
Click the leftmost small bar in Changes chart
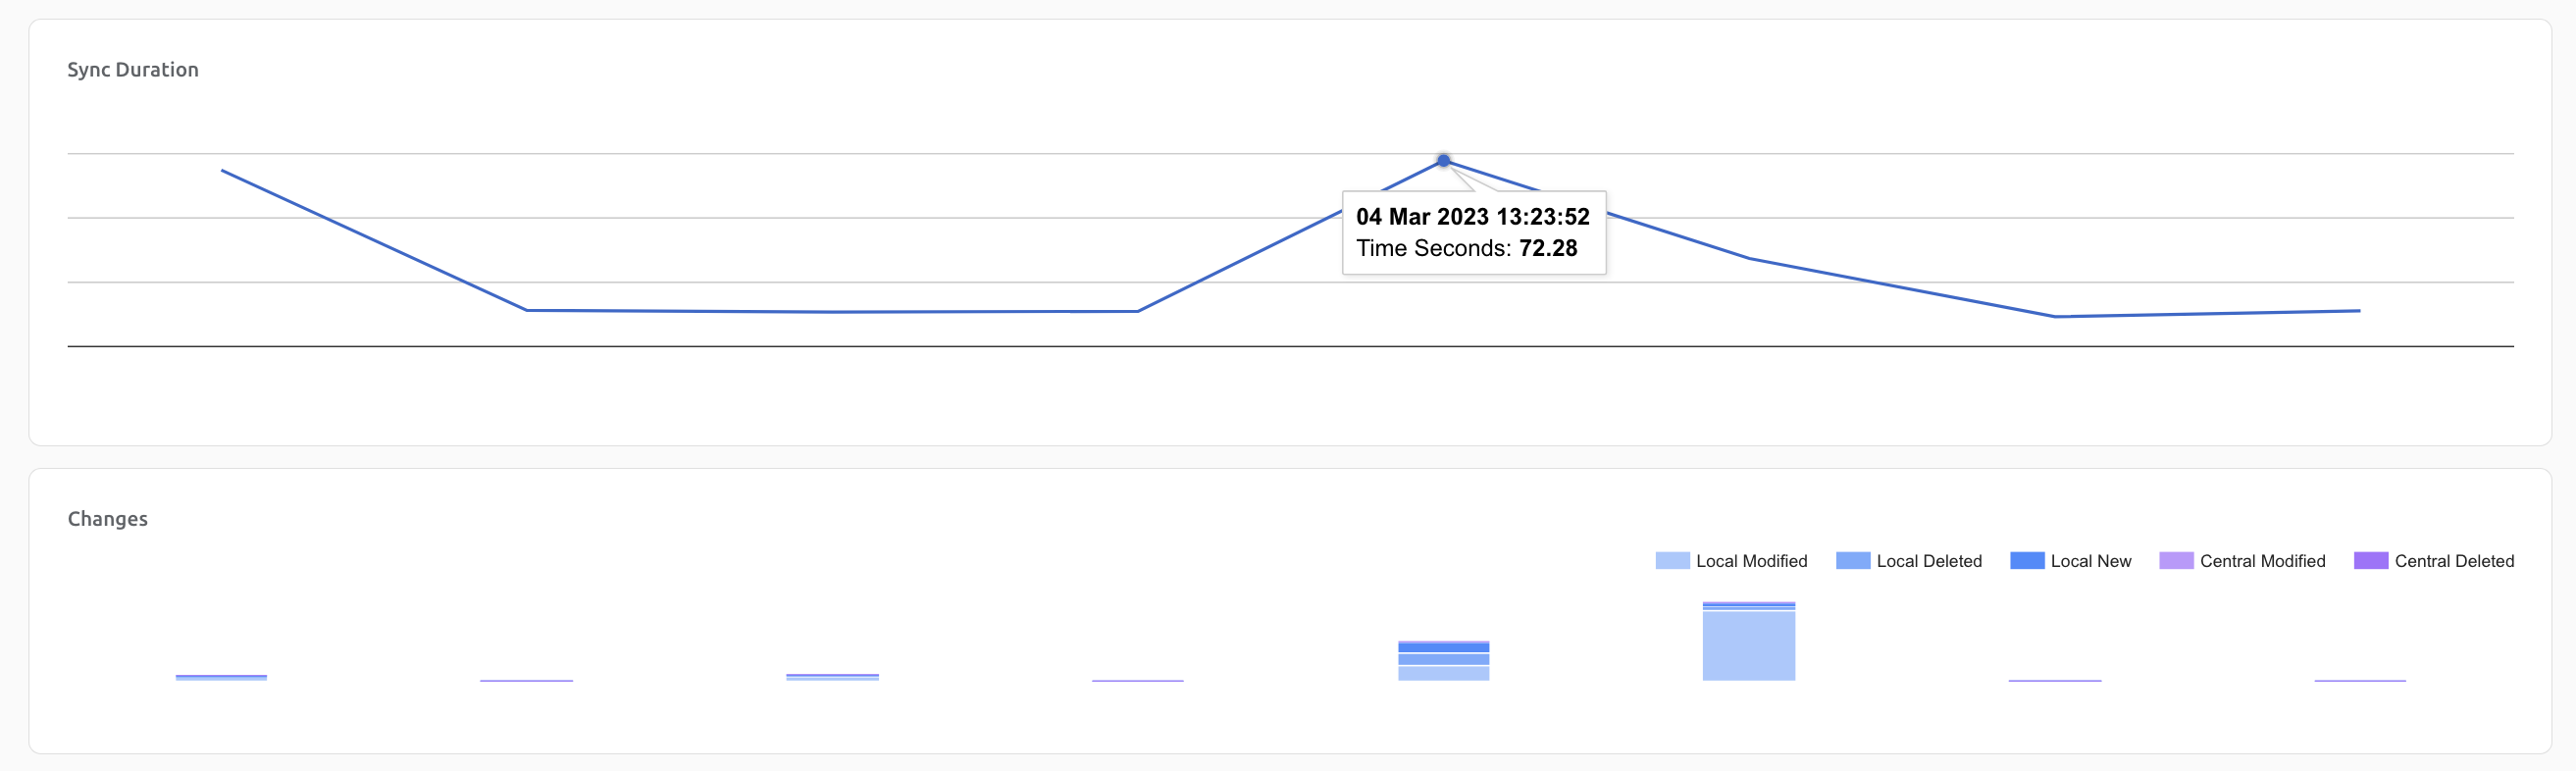coord(221,677)
